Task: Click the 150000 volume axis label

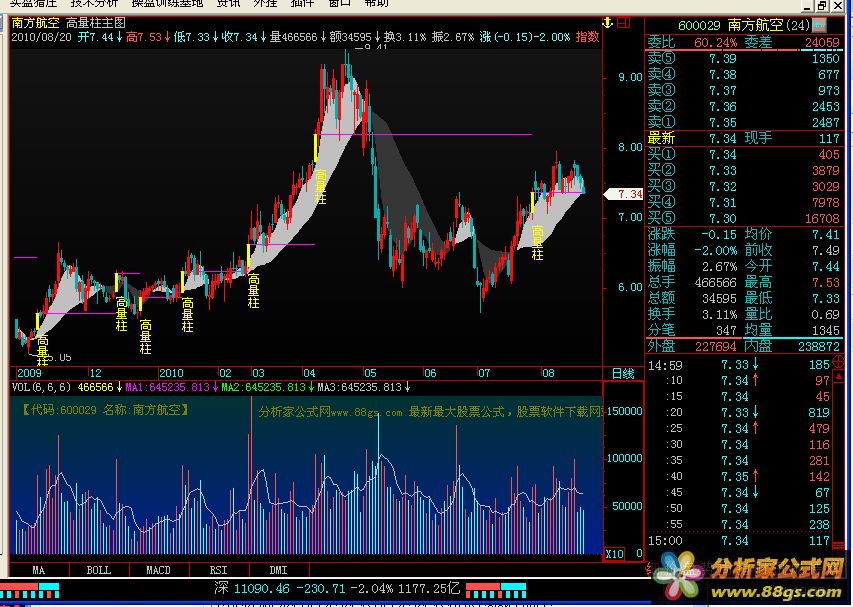Action: tap(625, 411)
